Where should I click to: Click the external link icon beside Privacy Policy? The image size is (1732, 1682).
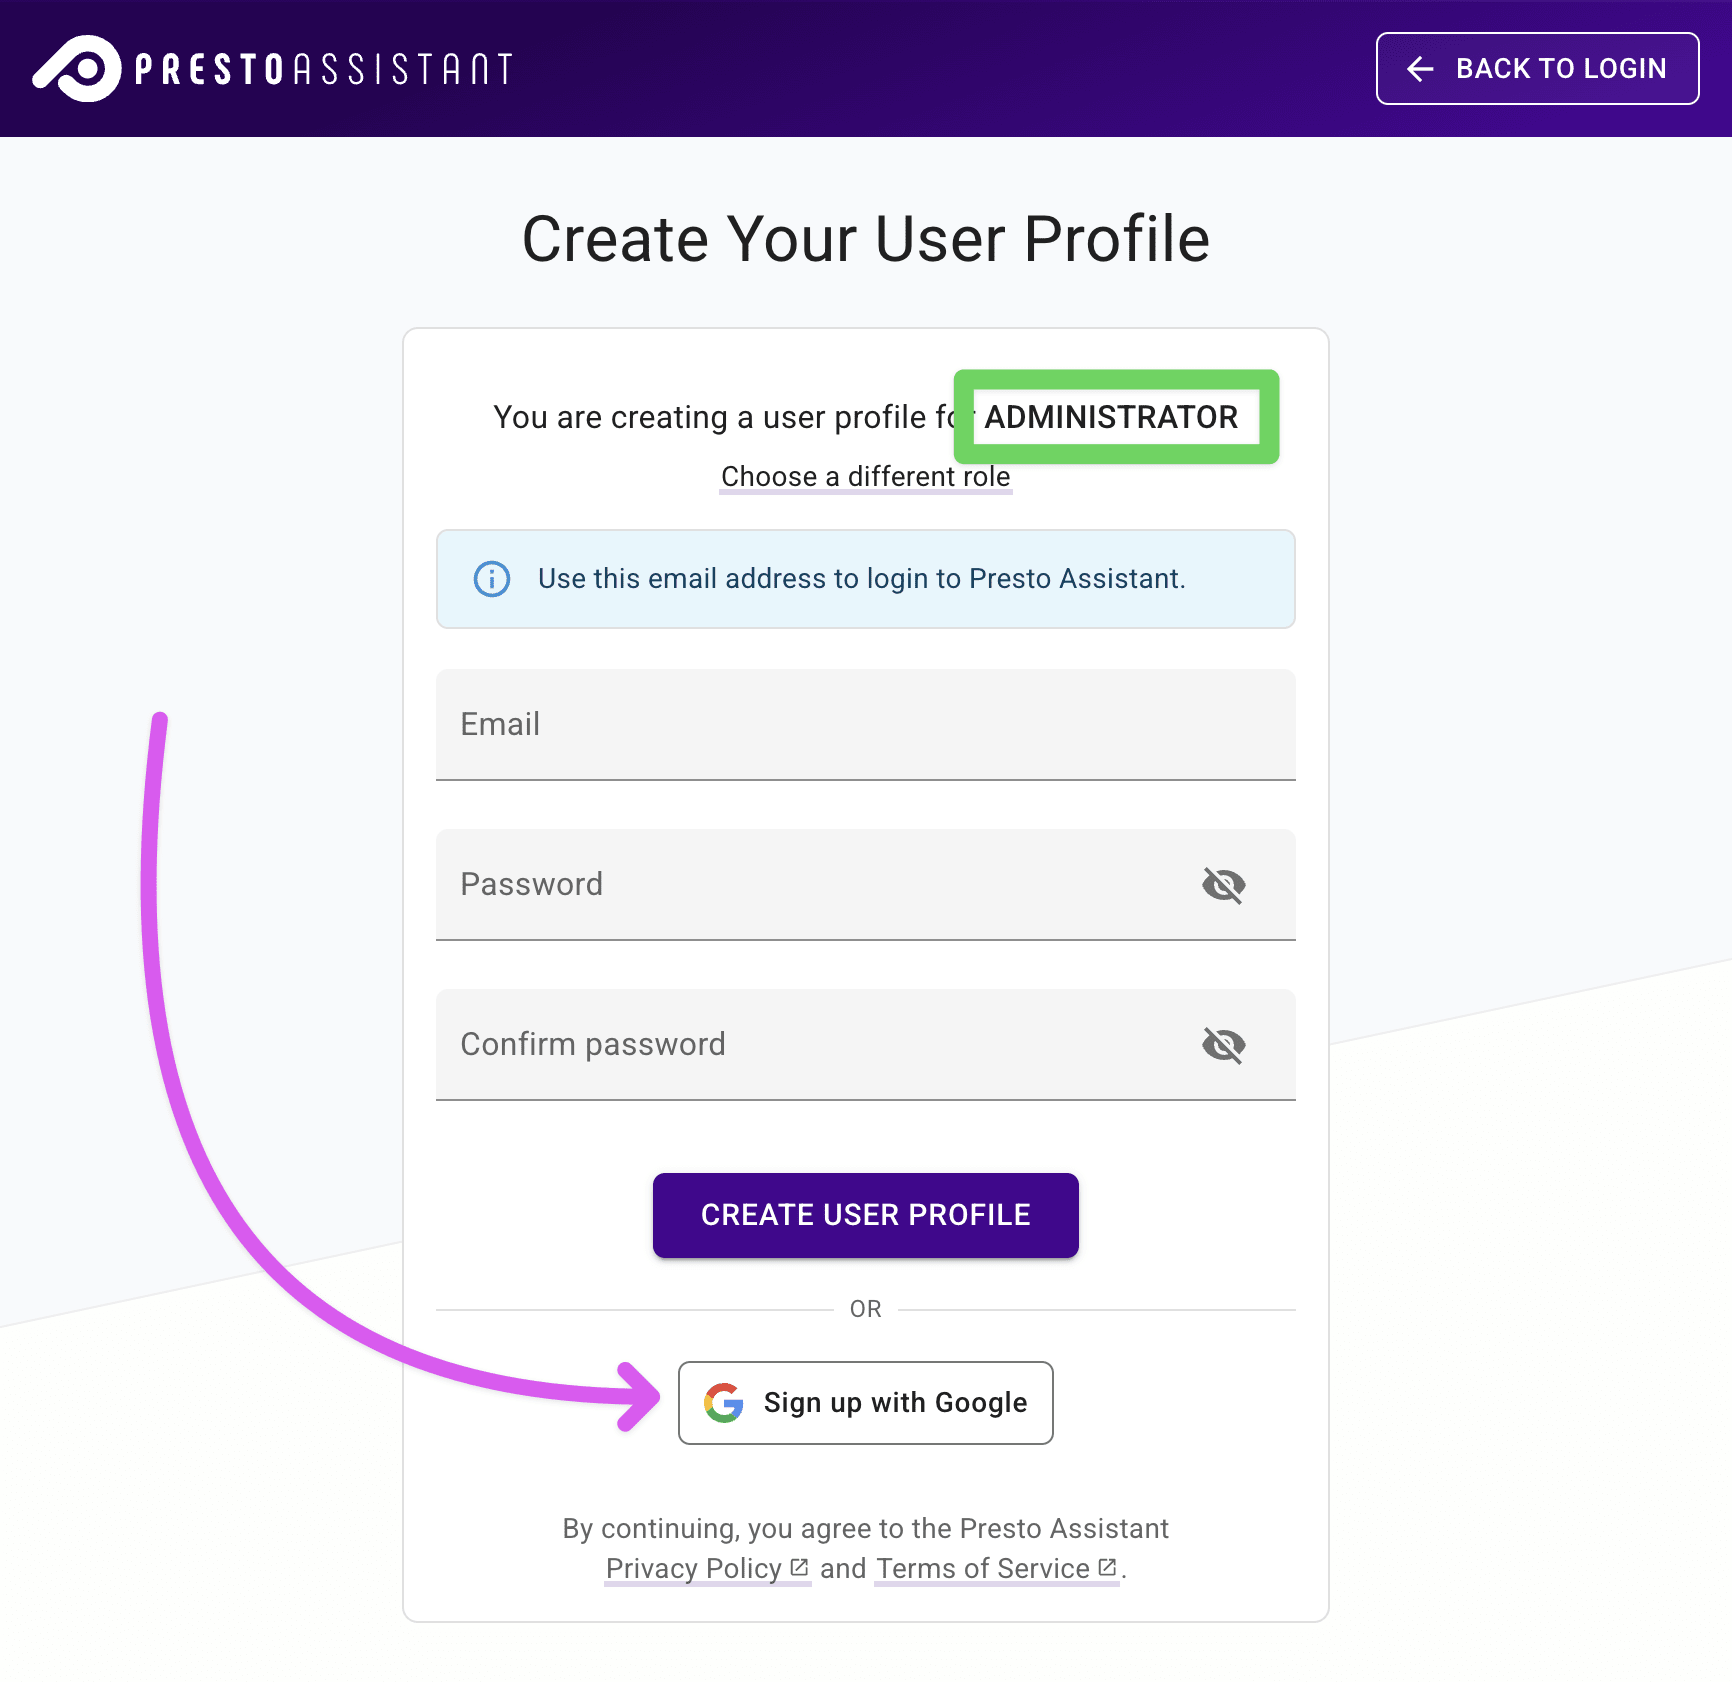(799, 1565)
